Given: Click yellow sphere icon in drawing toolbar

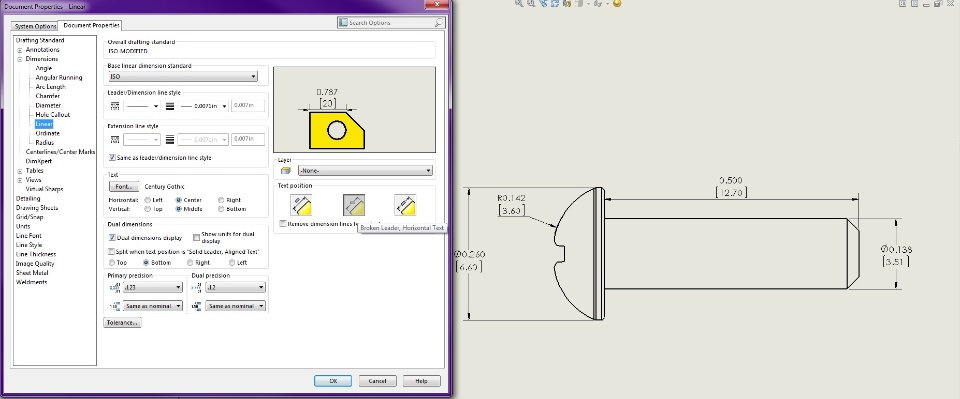Looking at the screenshot, I should 617,3.
